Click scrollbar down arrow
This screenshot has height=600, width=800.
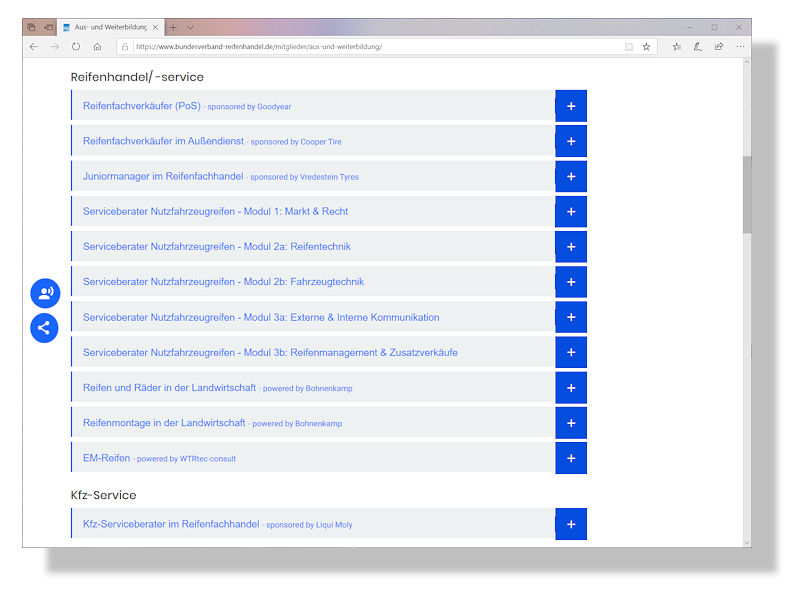point(747,543)
